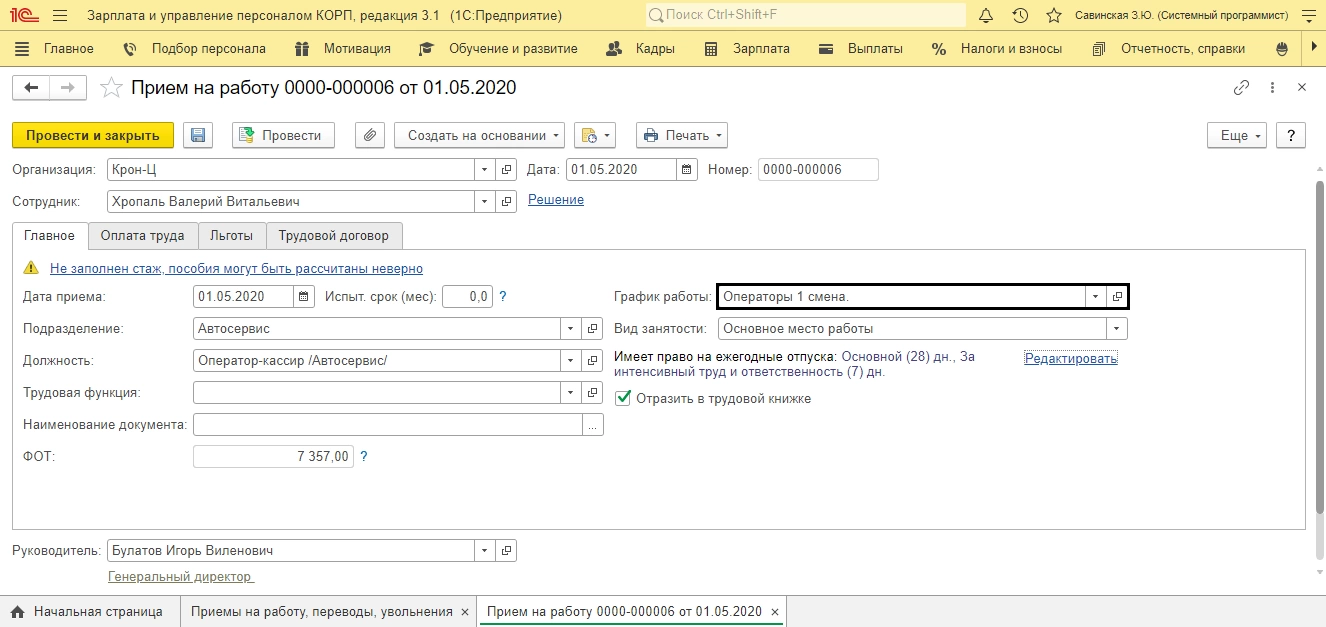Follow the Решение link

(556, 200)
